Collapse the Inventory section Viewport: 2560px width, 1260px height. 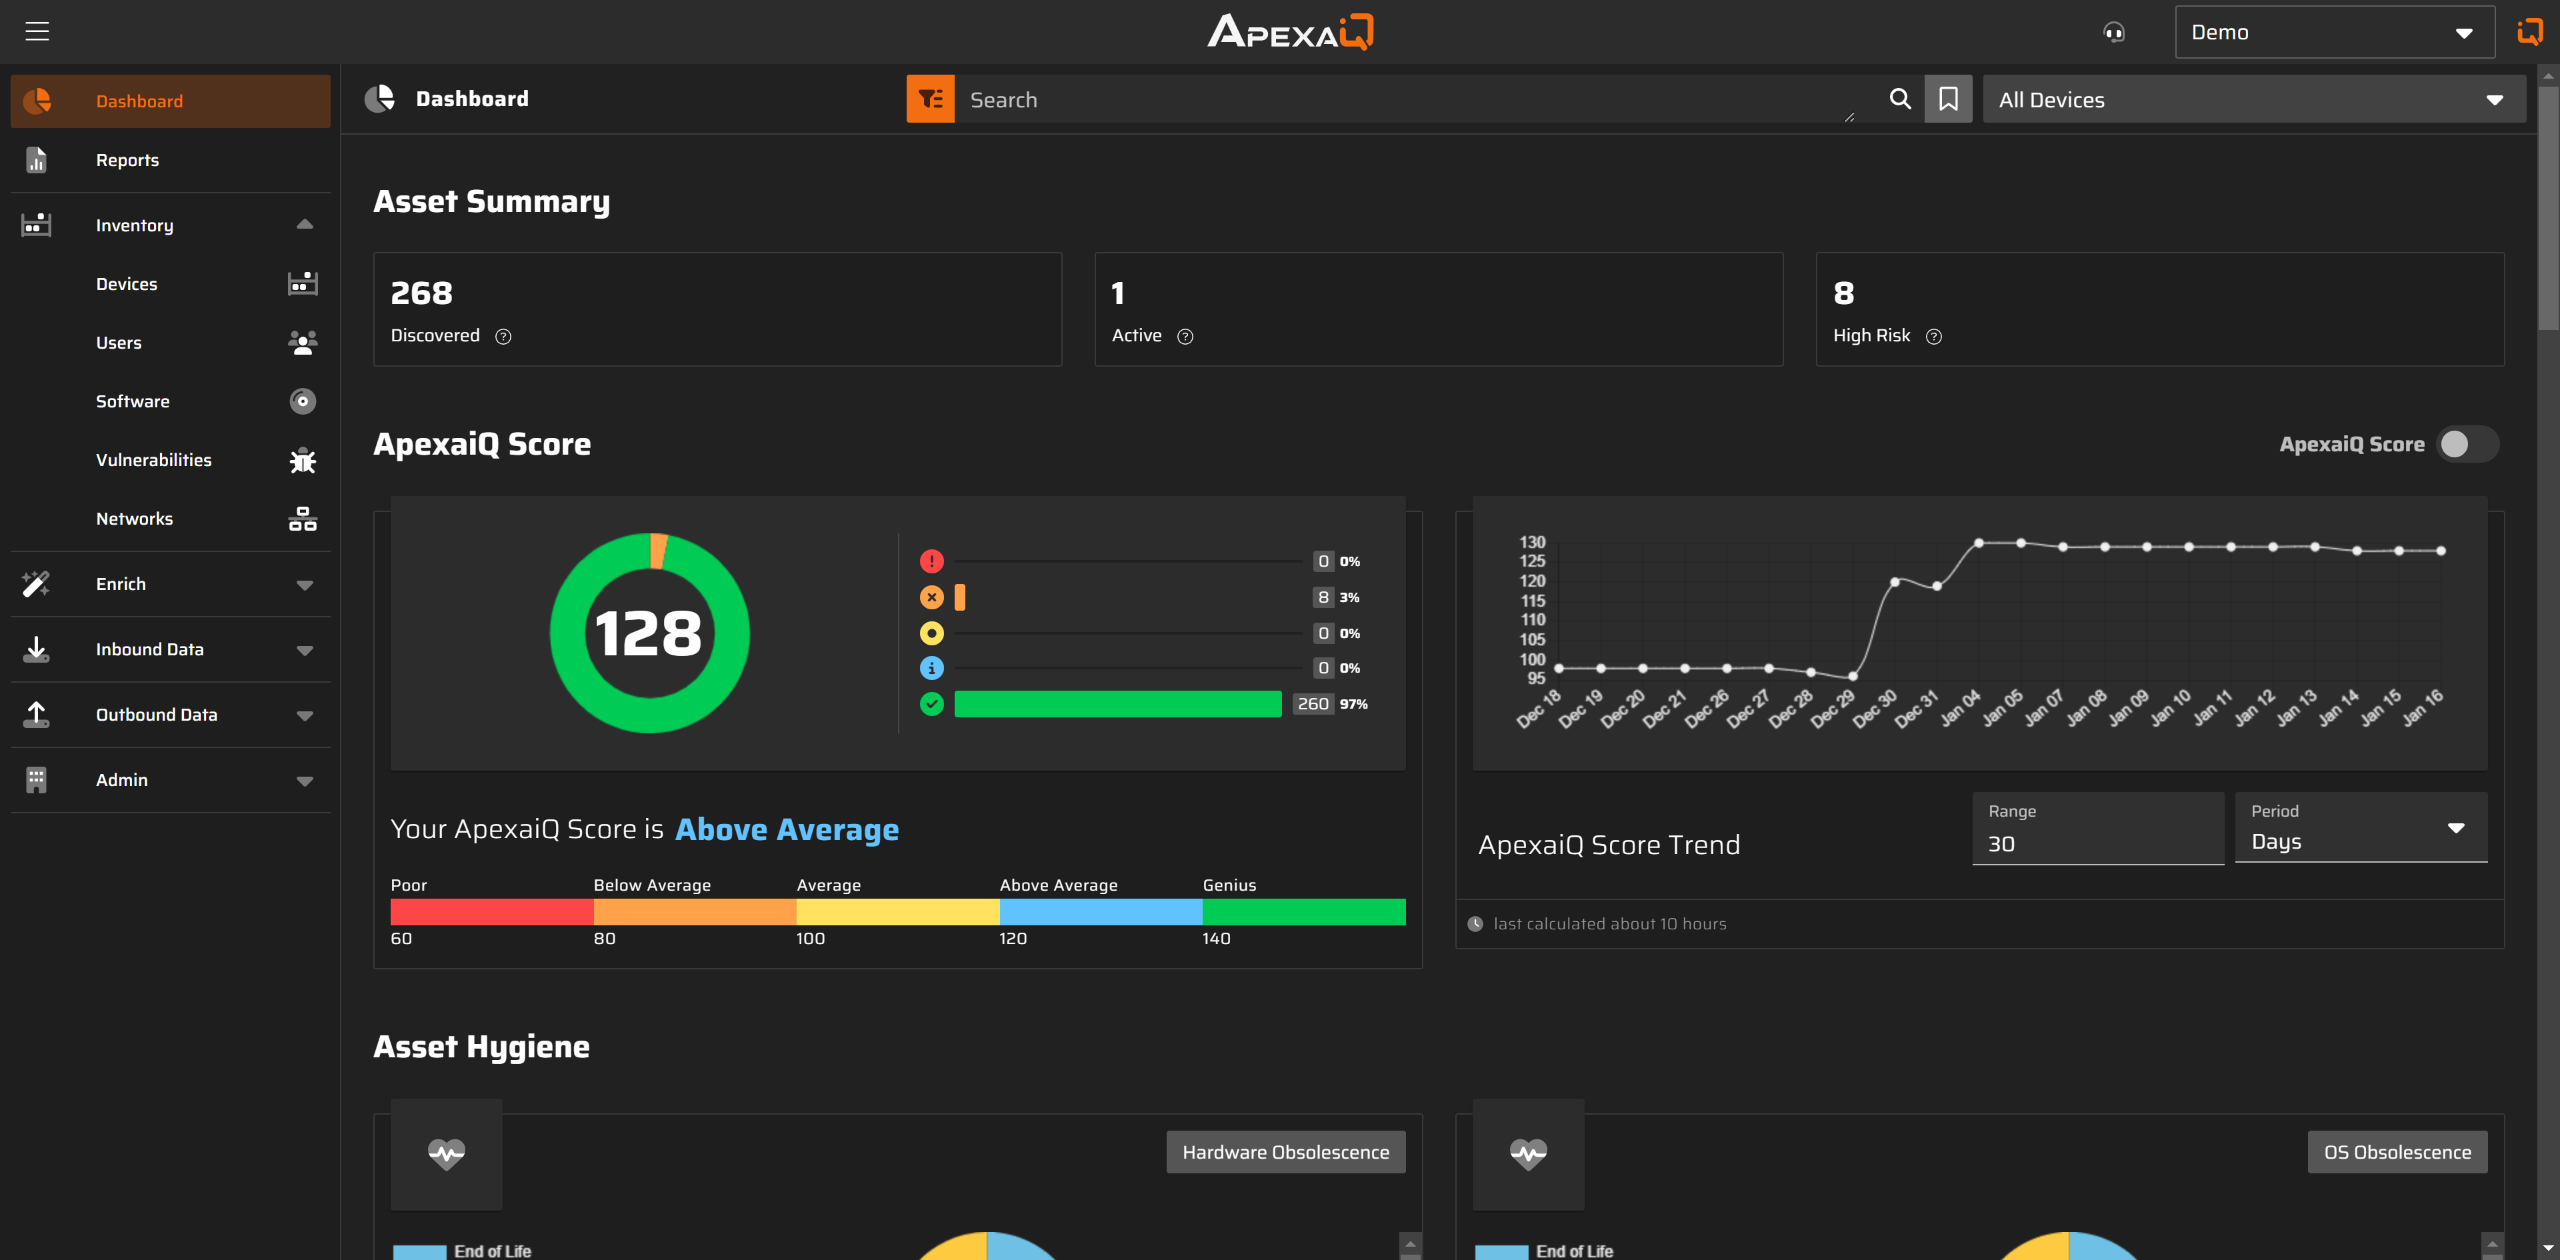point(304,225)
